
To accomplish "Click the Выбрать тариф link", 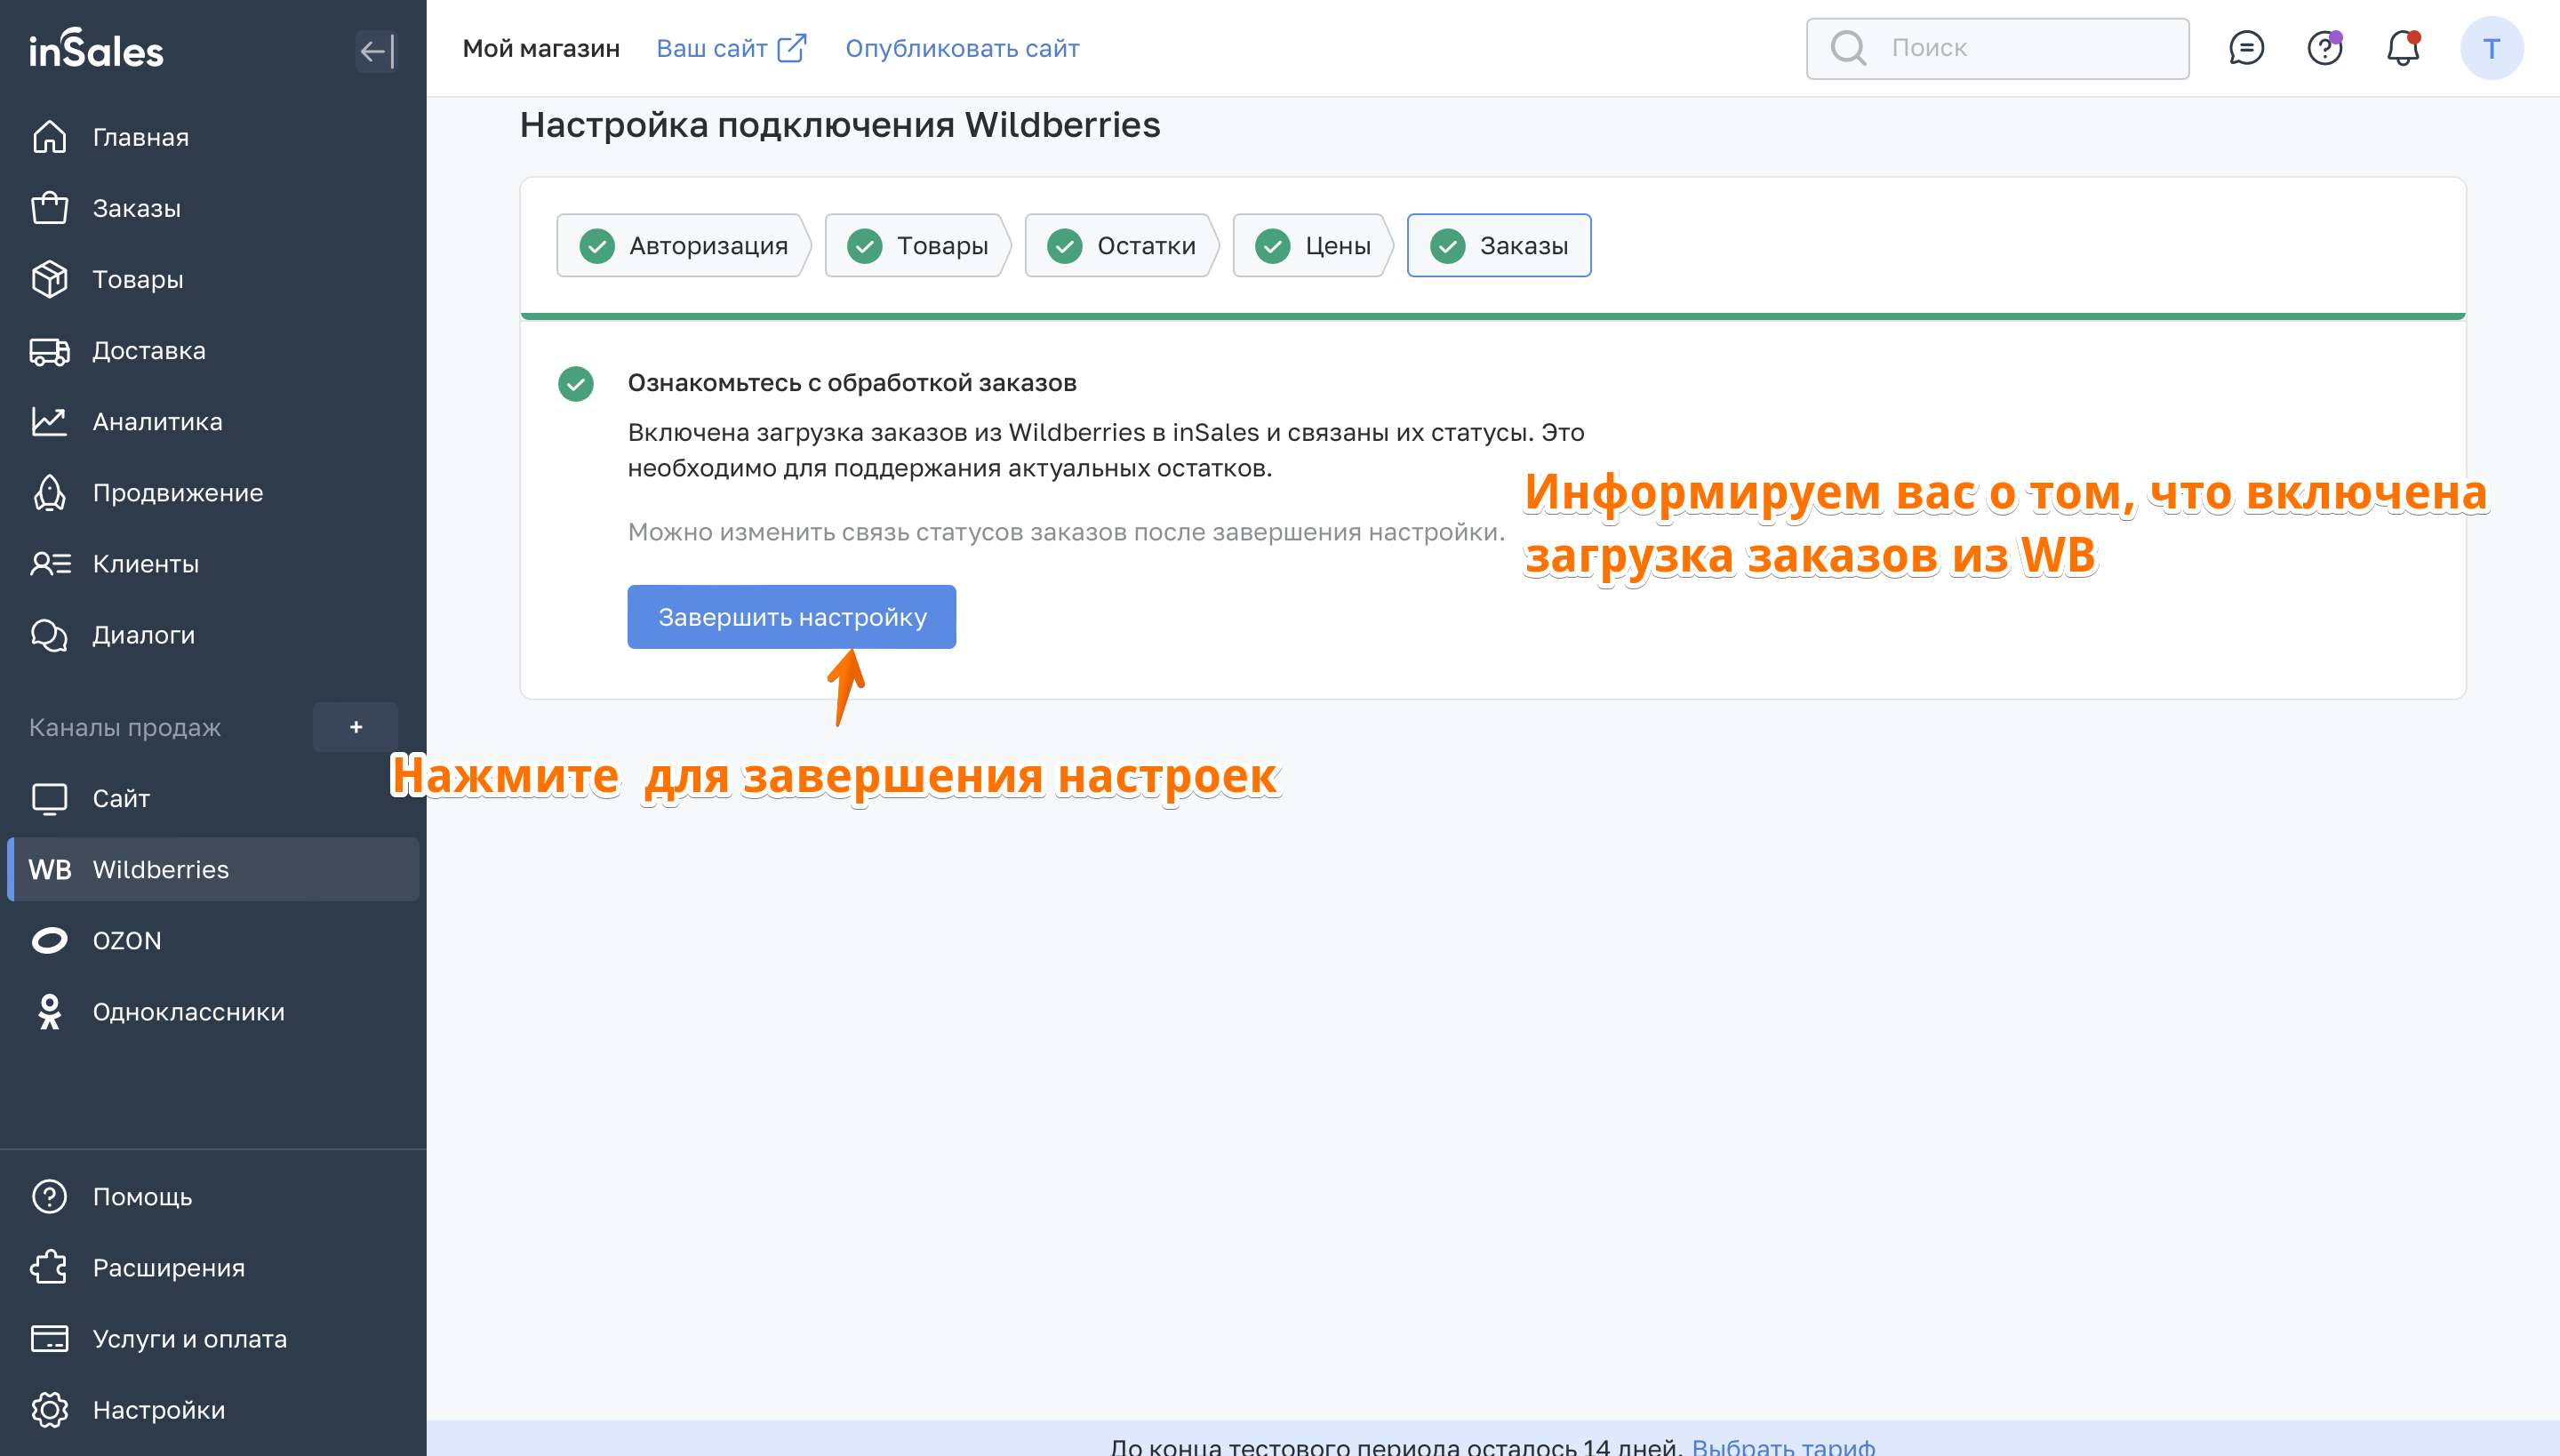I will 1782,1445.
